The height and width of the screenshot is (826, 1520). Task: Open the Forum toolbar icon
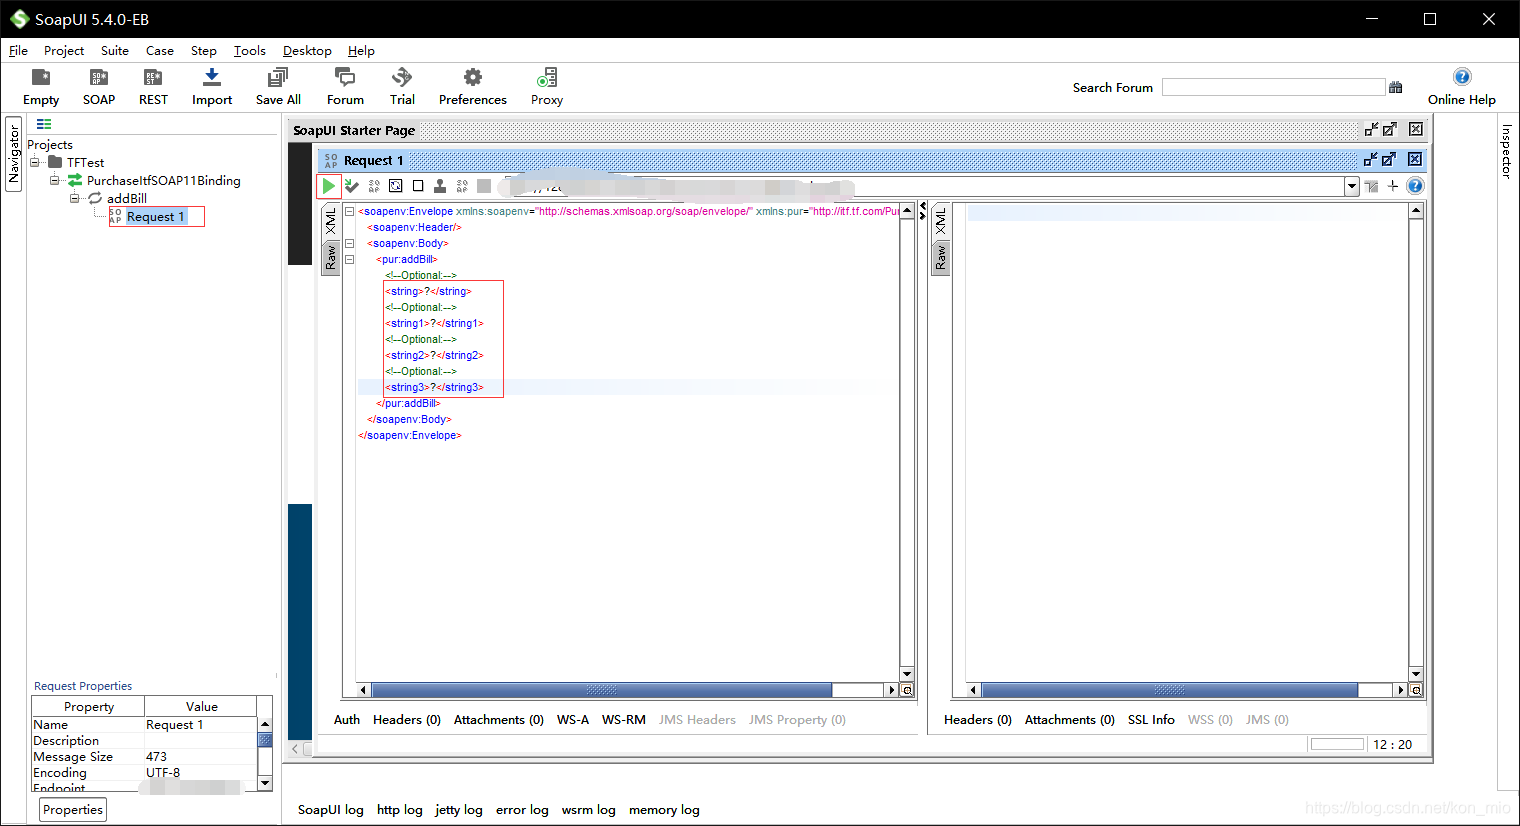click(345, 78)
